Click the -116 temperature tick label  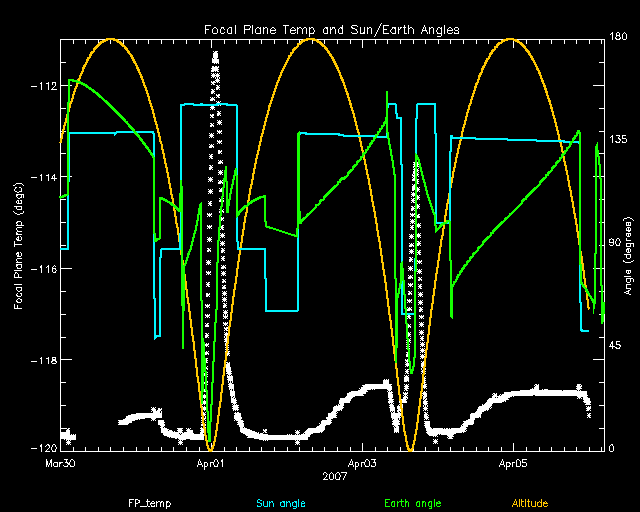[x=44, y=269]
